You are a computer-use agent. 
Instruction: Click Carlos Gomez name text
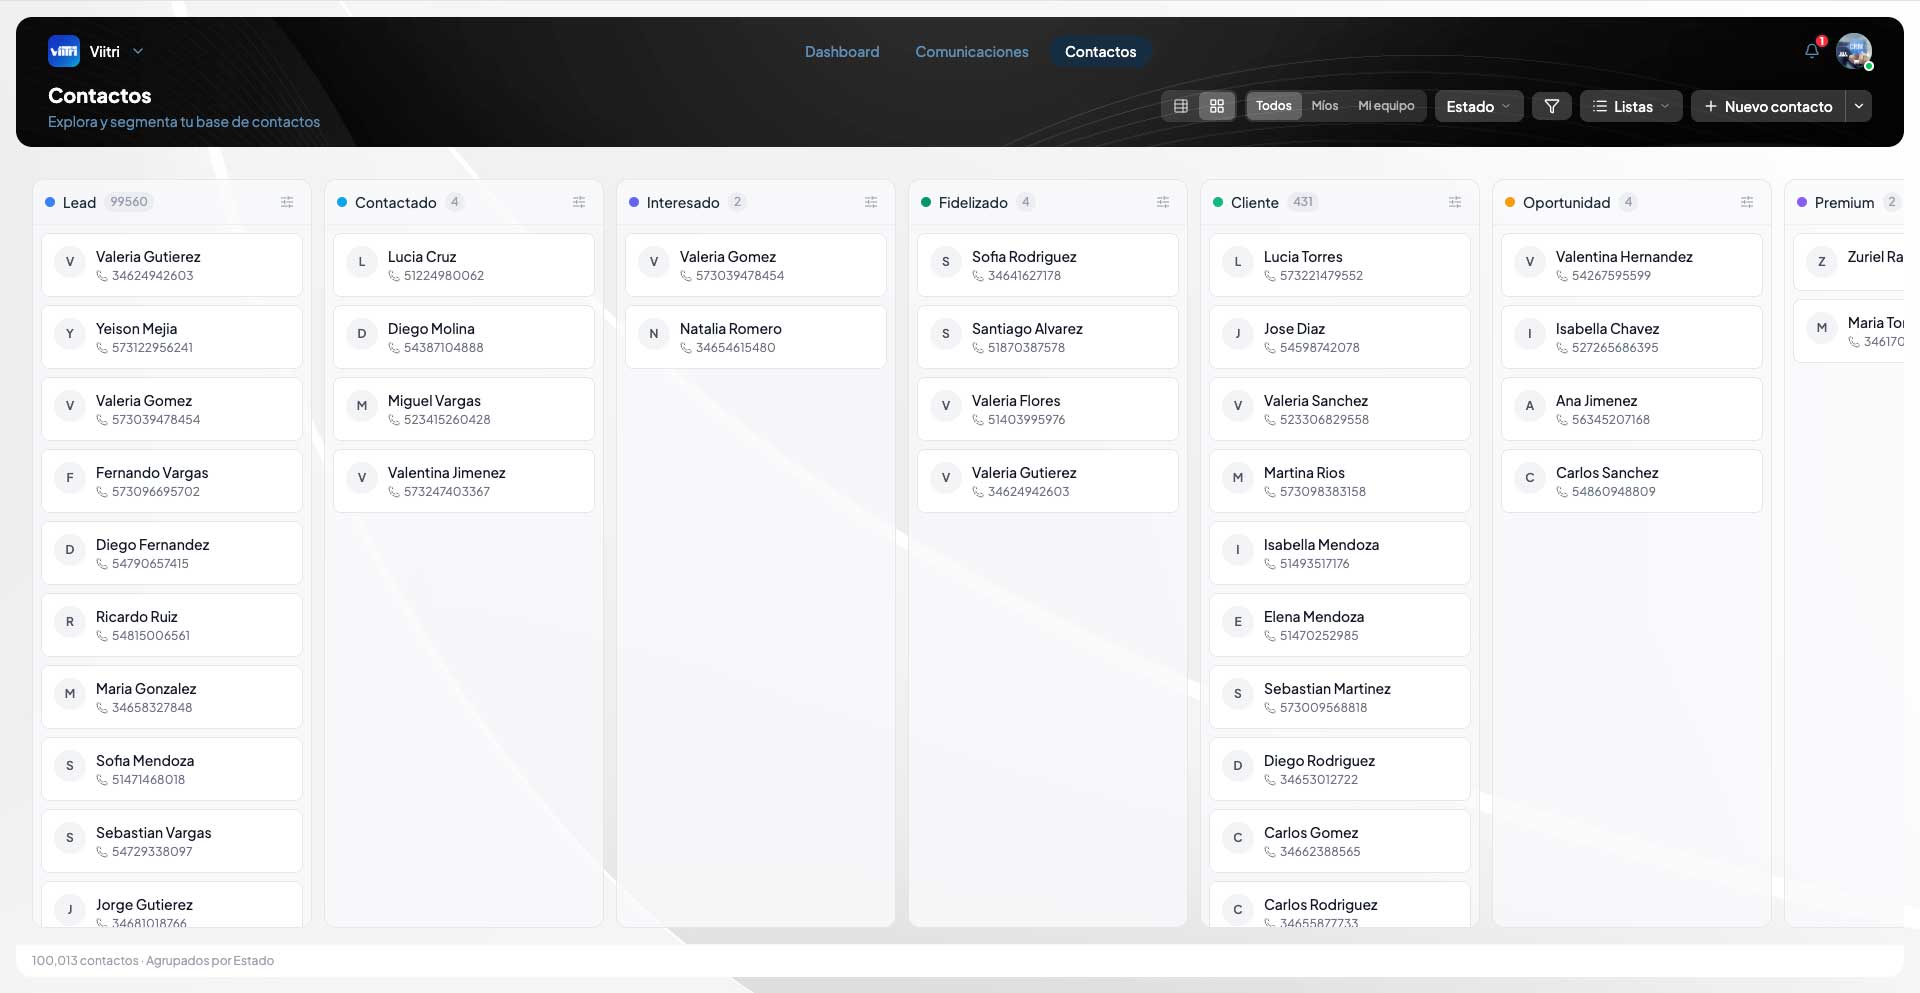[x=1311, y=833]
